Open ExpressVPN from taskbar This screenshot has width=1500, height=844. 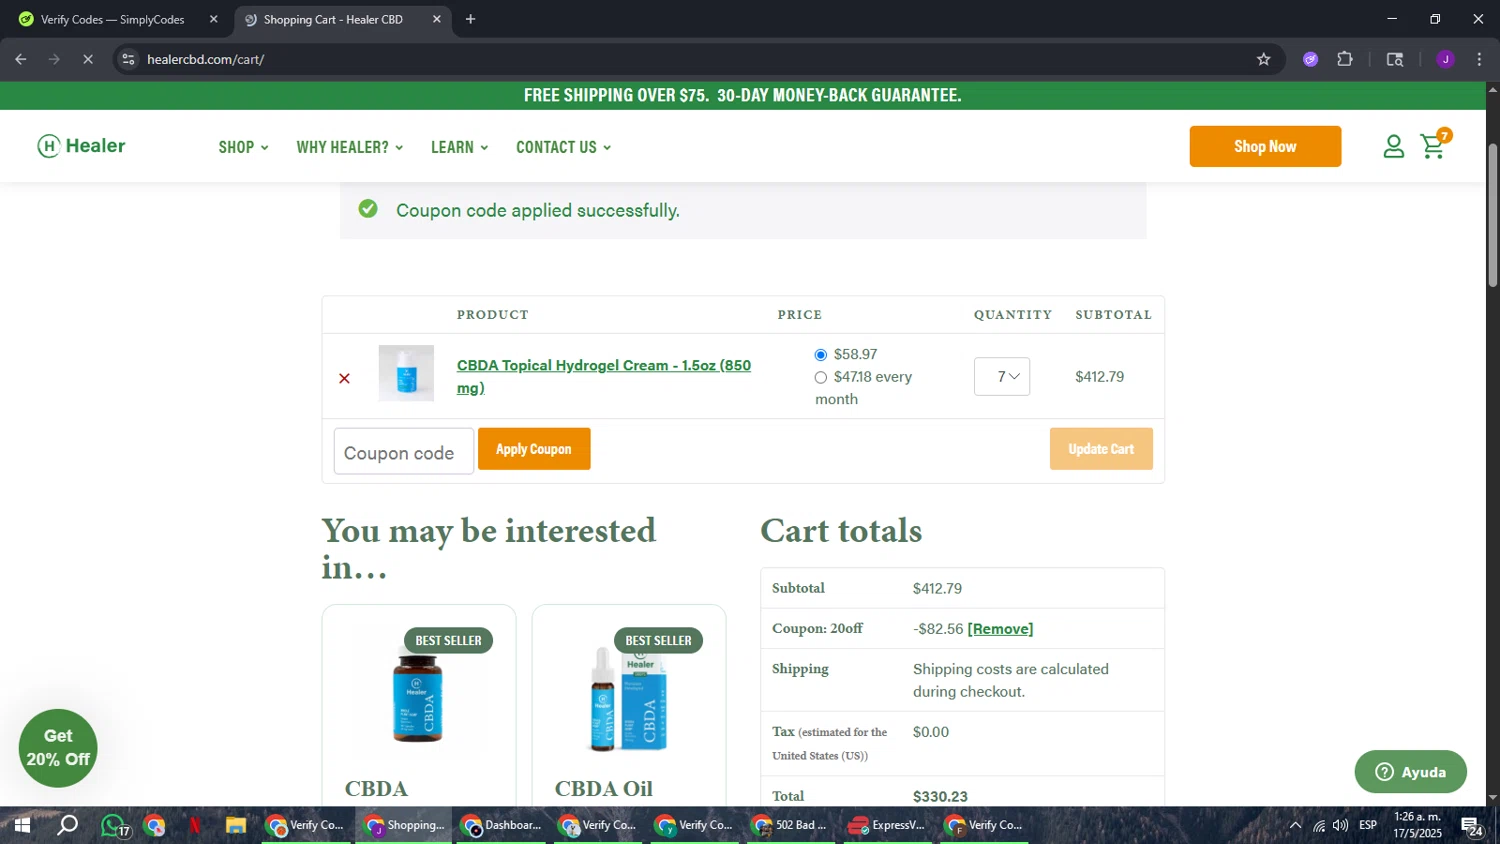point(887,826)
